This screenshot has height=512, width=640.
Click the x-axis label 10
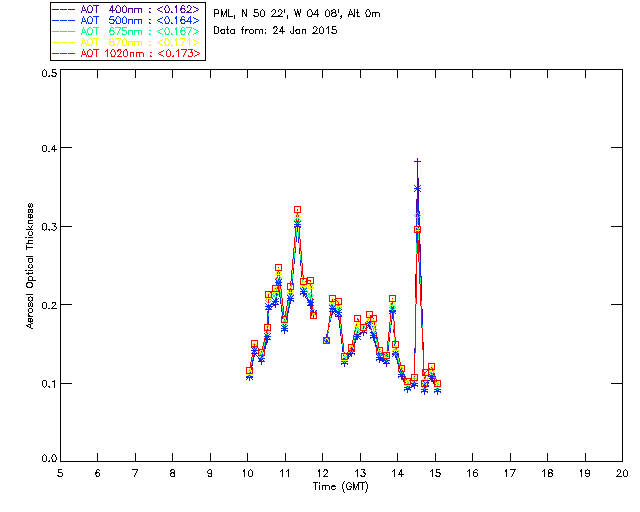(x=247, y=473)
